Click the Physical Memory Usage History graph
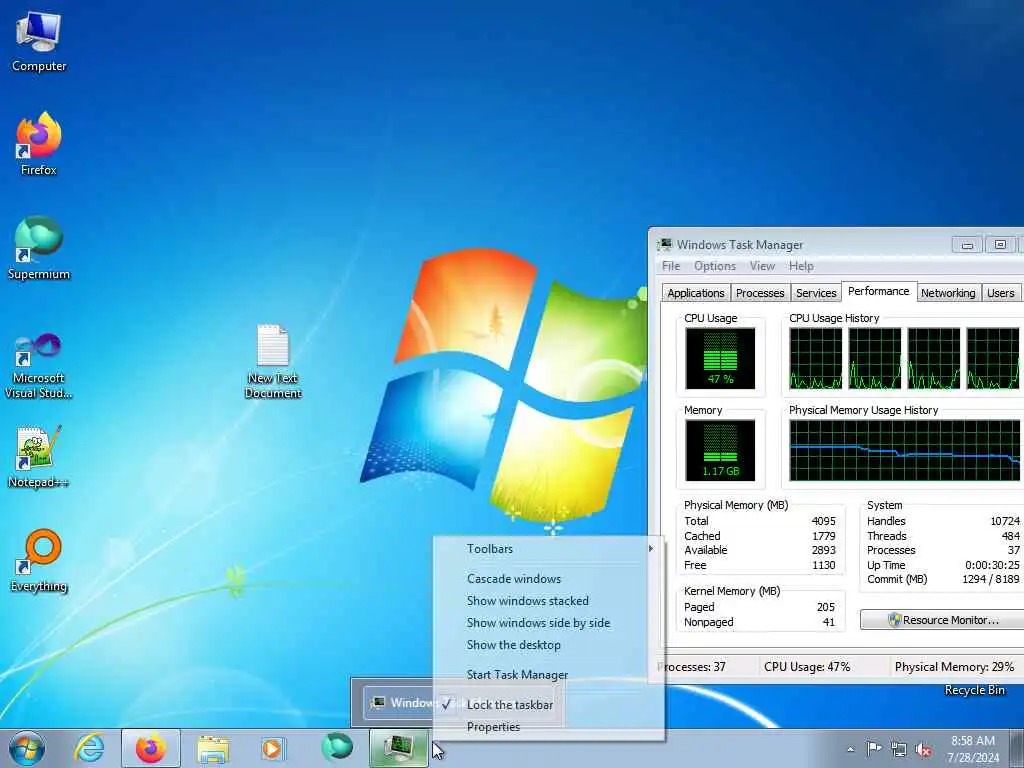The width and height of the screenshot is (1024, 768). (904, 450)
